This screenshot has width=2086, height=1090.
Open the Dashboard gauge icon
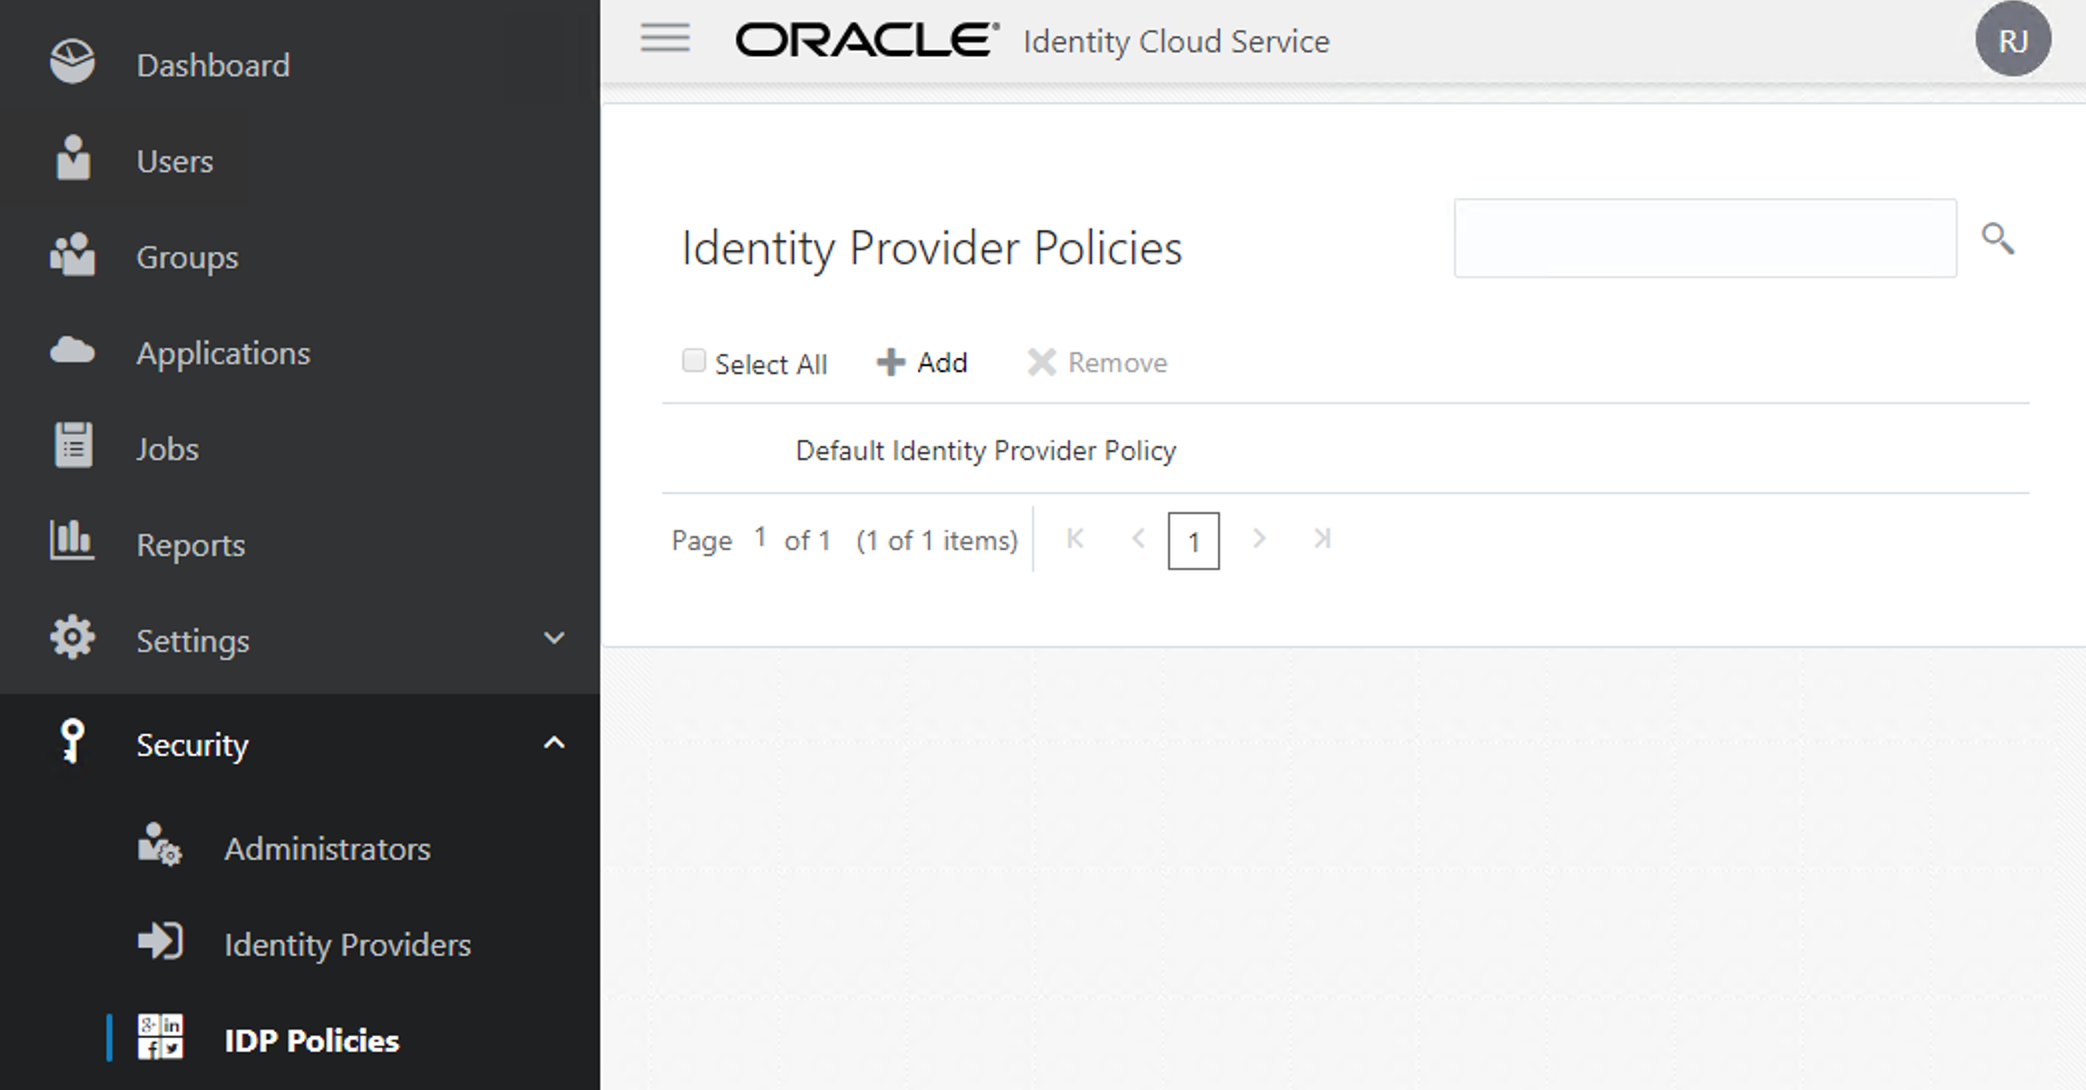click(72, 62)
